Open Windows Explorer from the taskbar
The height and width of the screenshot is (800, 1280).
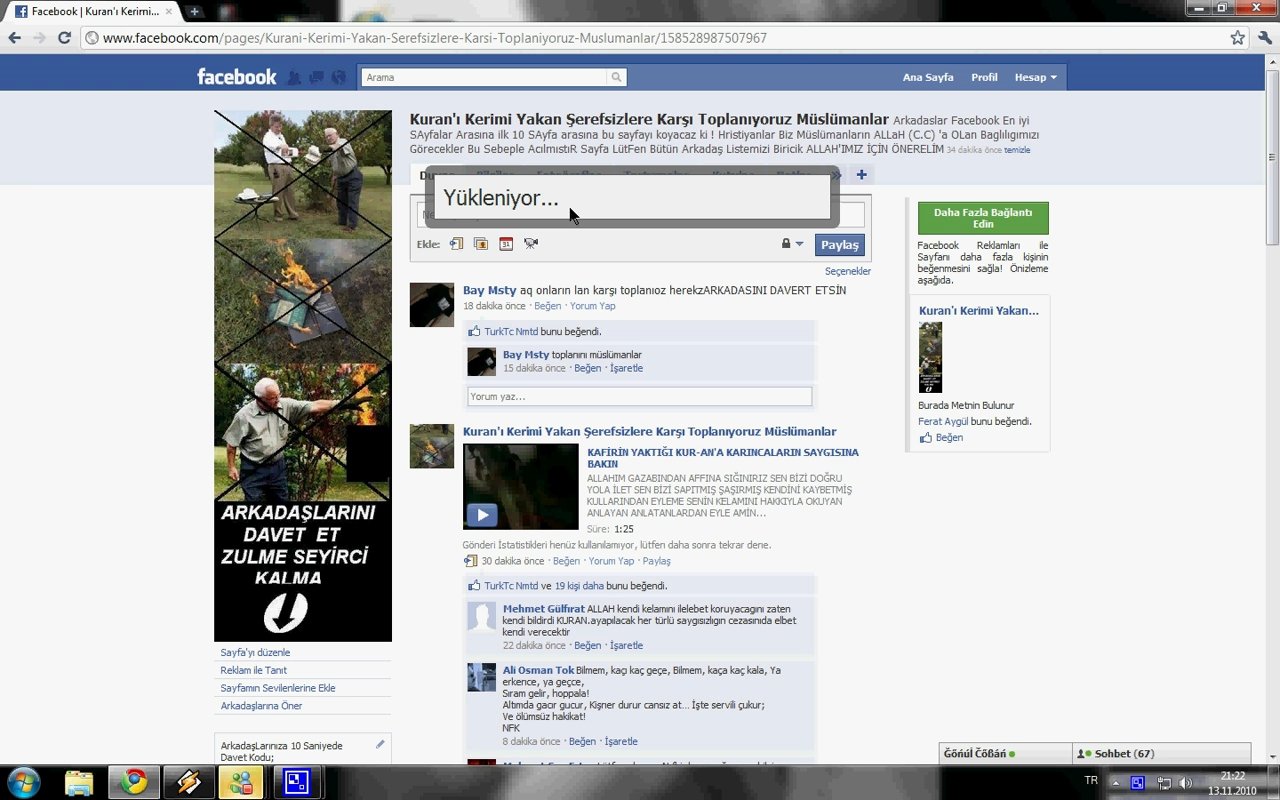coord(79,782)
